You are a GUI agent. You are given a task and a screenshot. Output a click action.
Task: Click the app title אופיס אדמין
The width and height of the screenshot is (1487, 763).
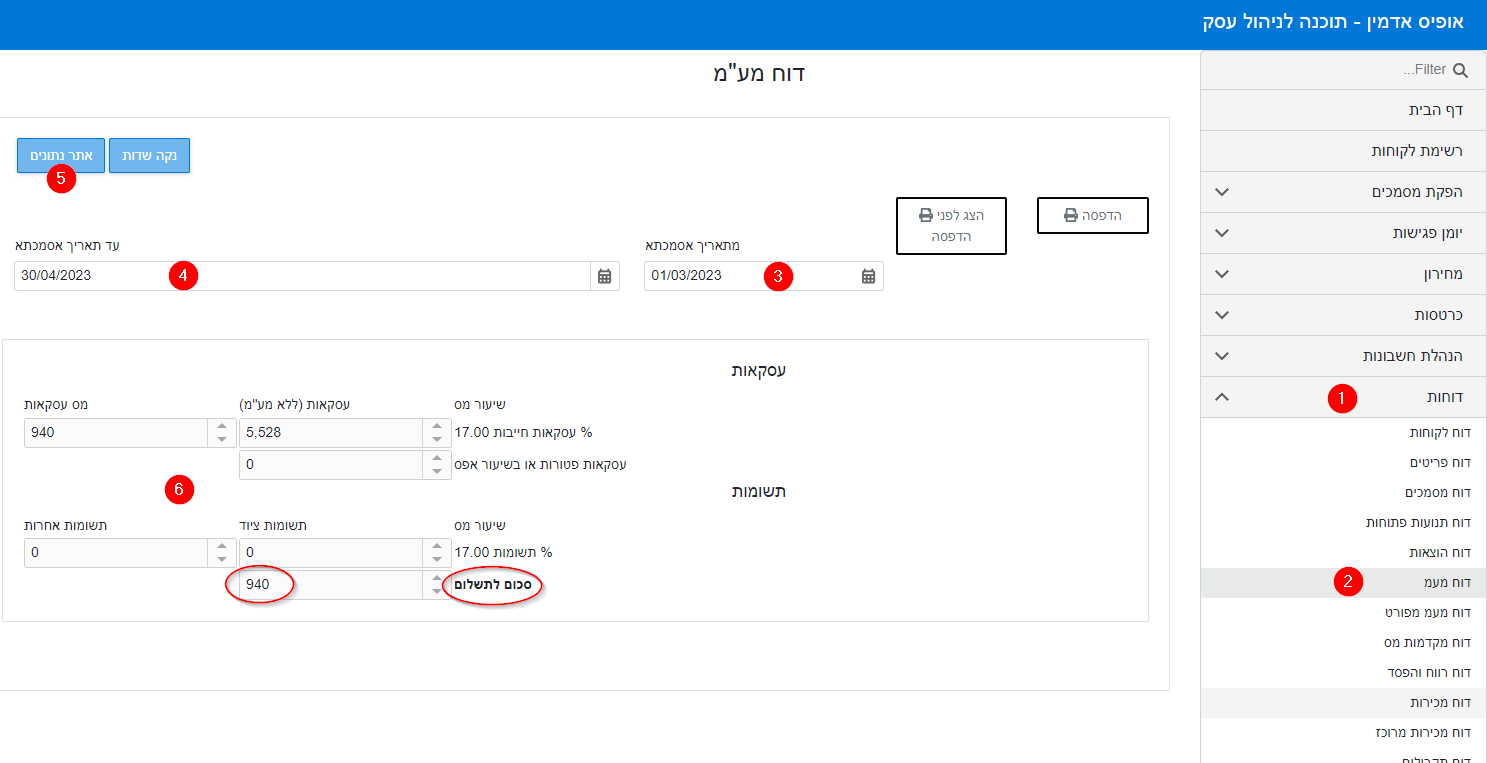(x=1335, y=21)
